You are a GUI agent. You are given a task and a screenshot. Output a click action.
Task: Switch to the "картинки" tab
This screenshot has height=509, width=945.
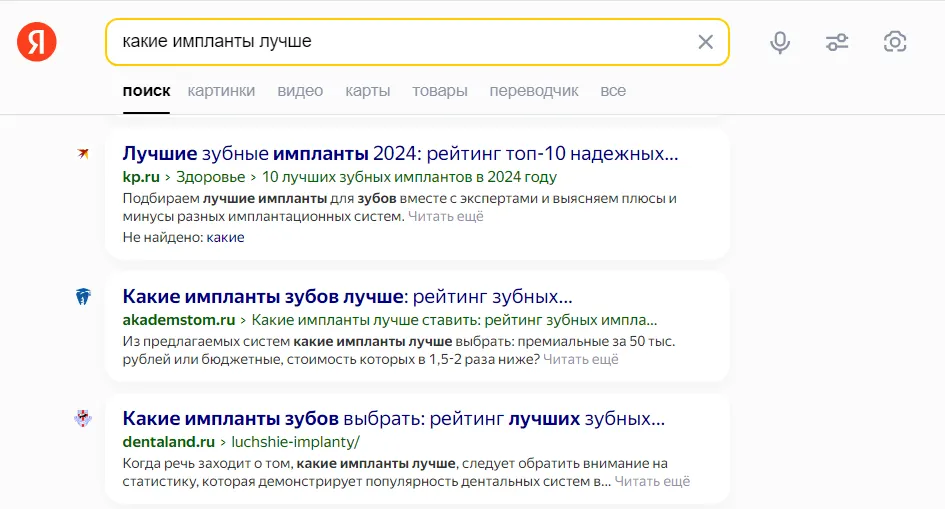point(221,91)
